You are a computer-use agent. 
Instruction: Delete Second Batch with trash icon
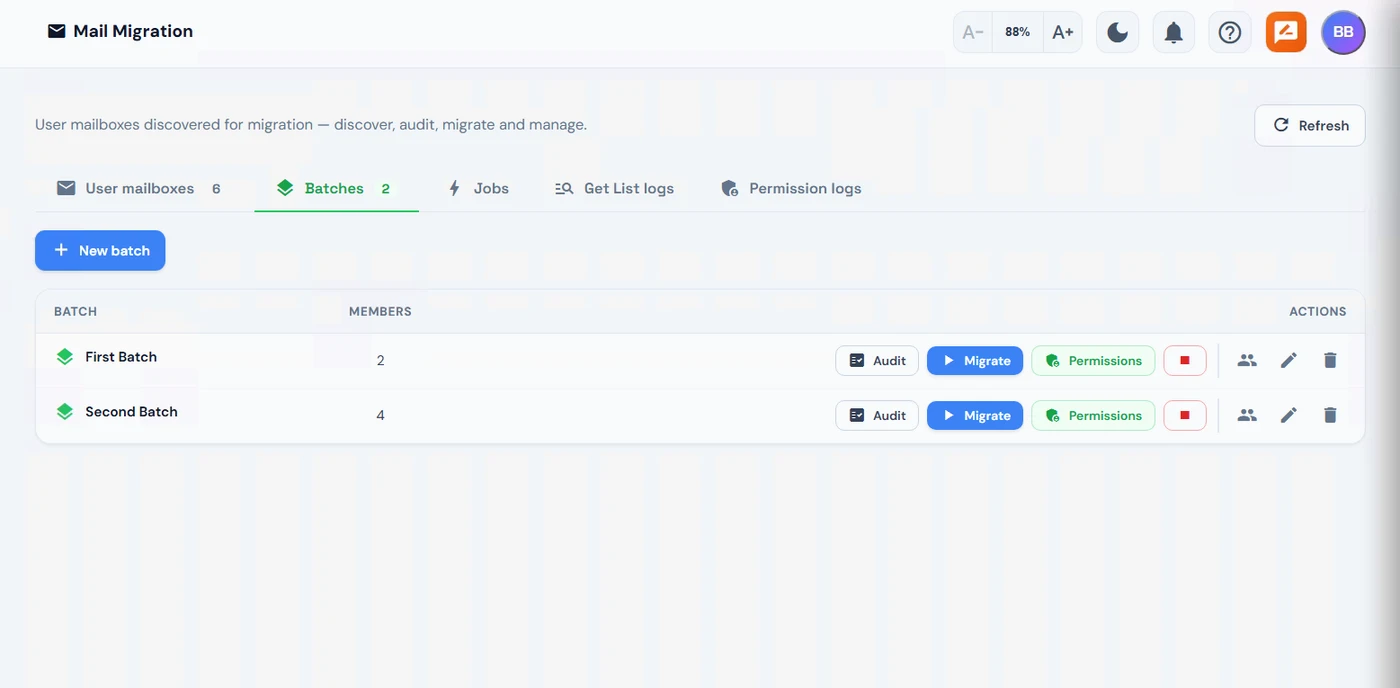point(1330,415)
